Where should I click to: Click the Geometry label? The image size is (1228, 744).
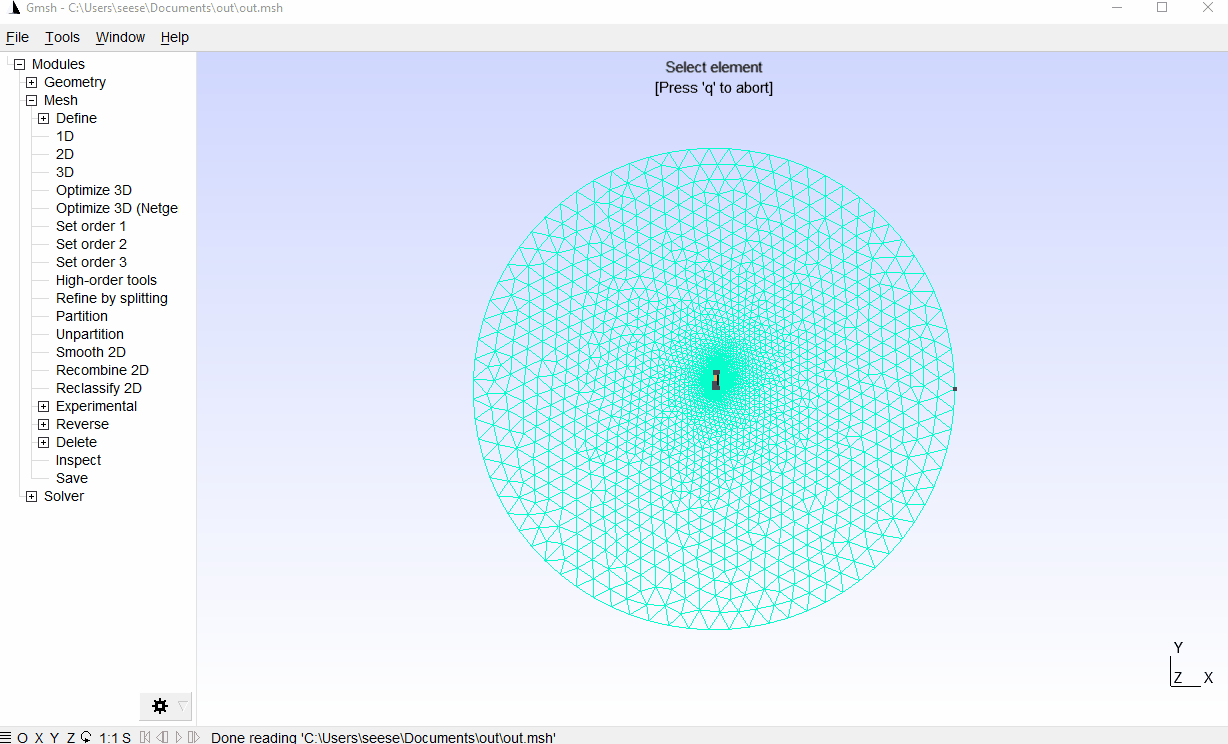coord(75,82)
